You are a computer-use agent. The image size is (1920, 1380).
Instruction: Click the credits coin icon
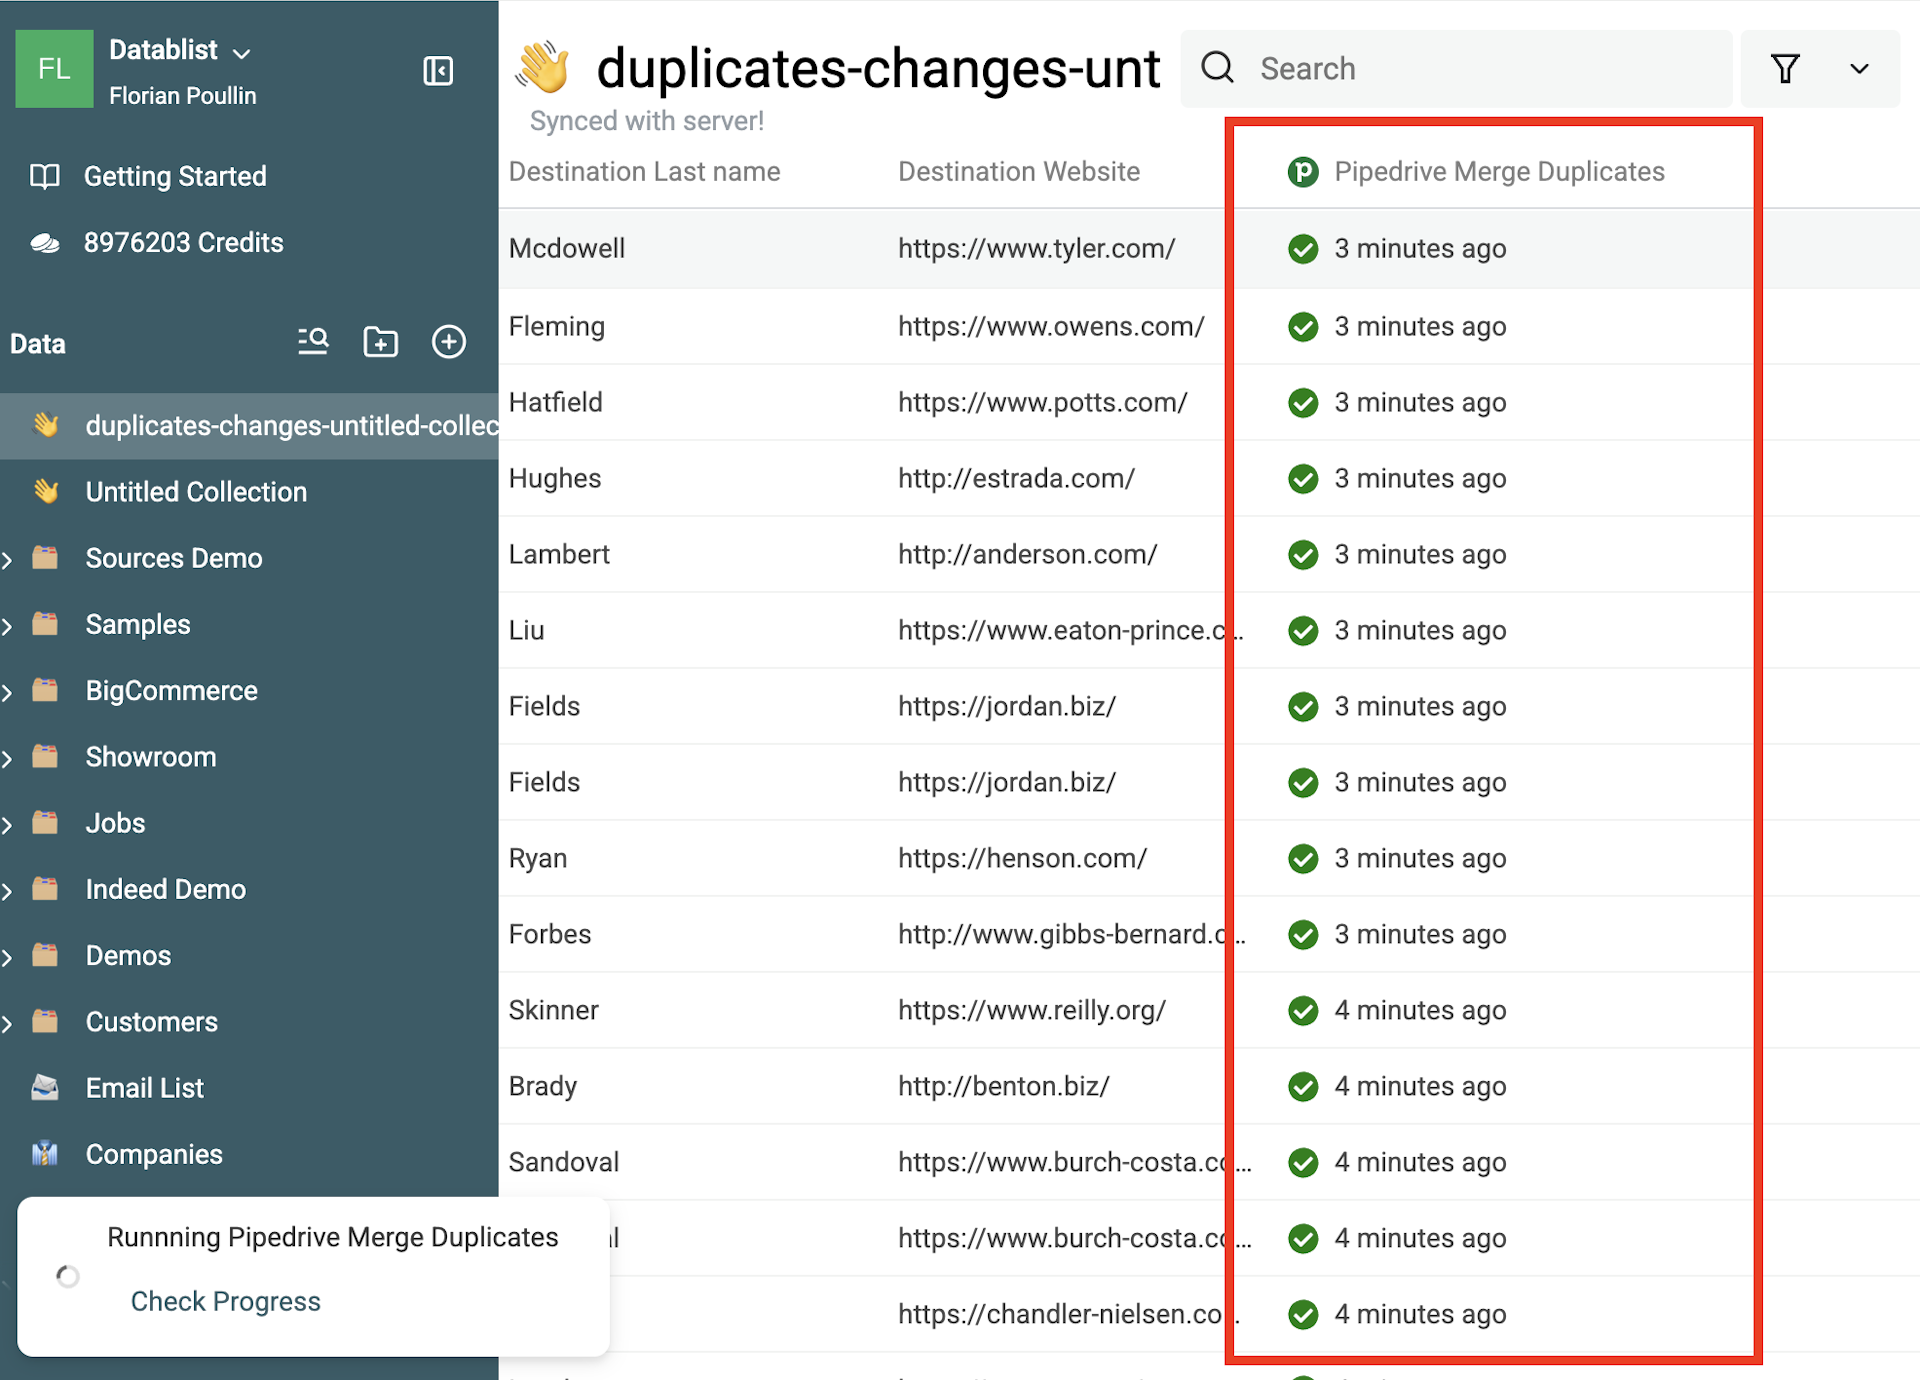(45, 243)
